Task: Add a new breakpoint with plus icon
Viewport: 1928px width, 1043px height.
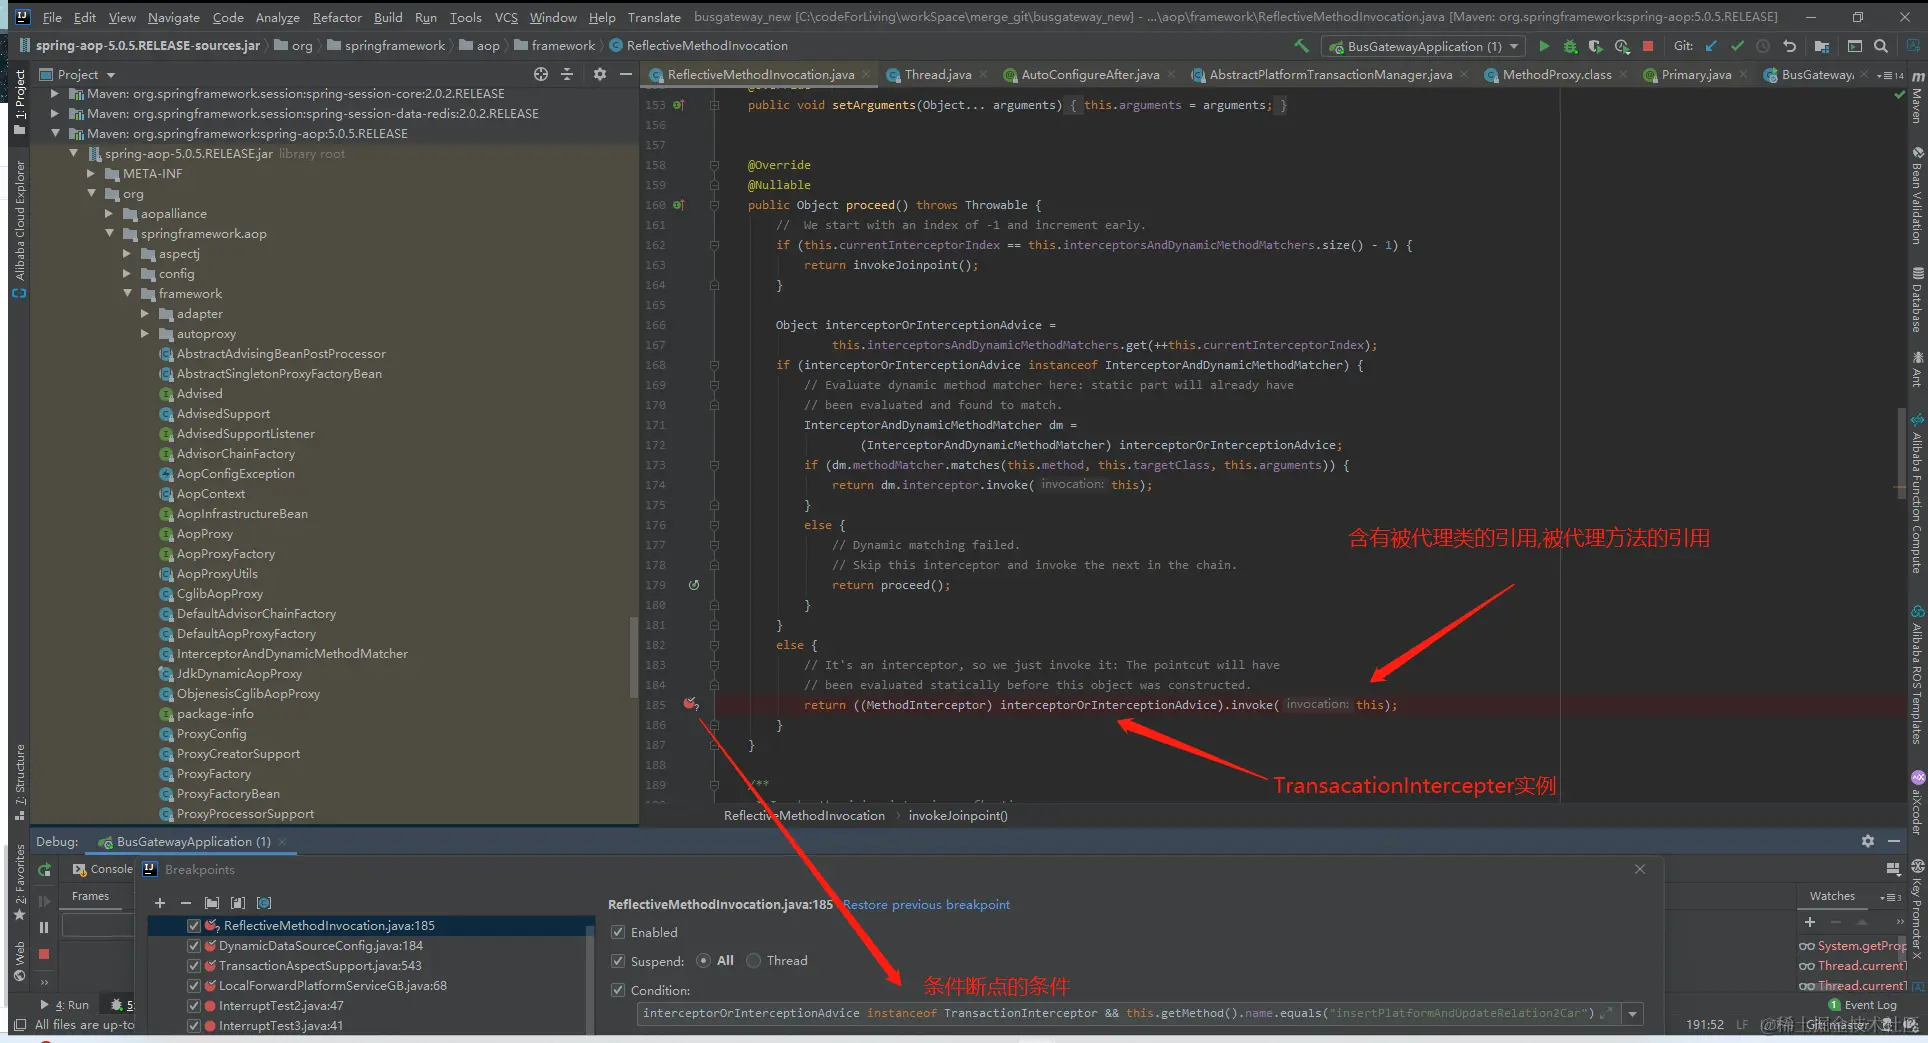Action: coord(160,903)
